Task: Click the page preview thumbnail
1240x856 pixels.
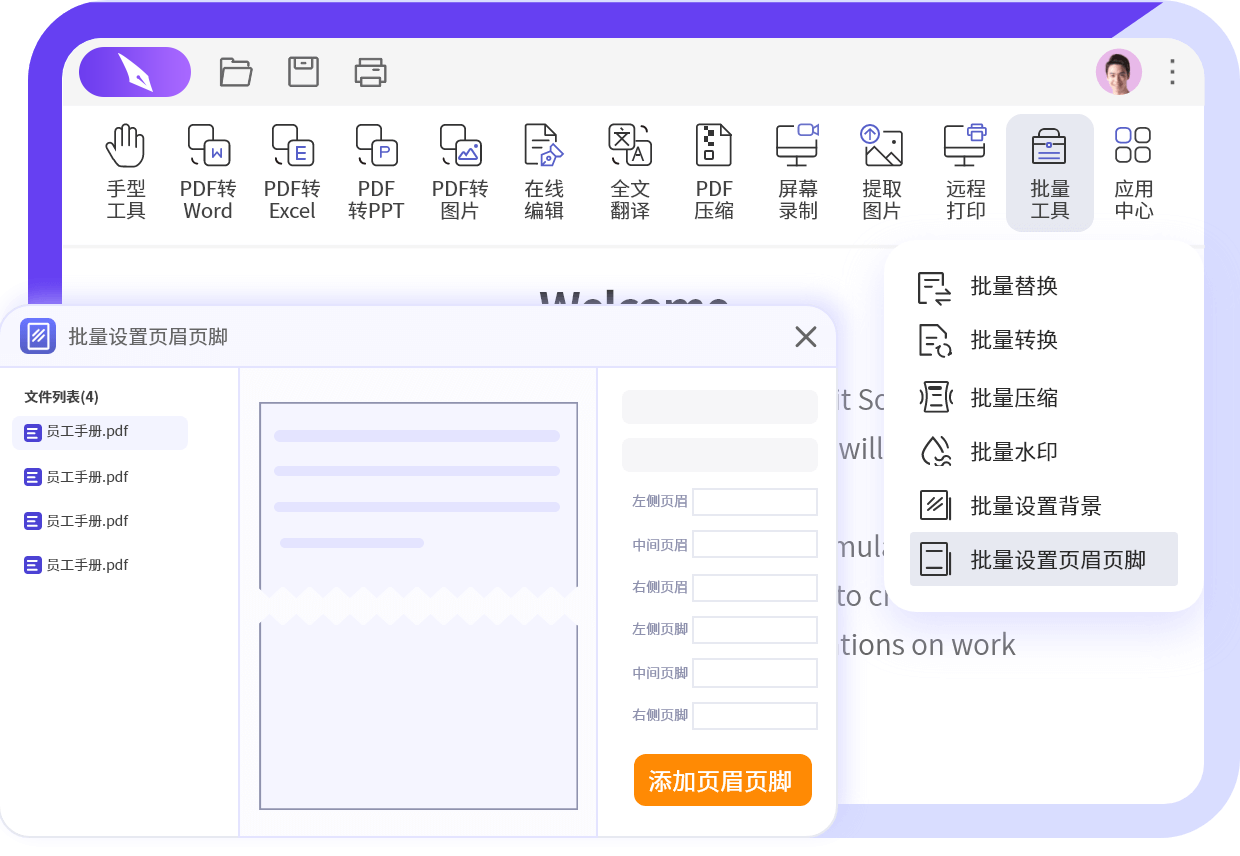Action: point(418,606)
